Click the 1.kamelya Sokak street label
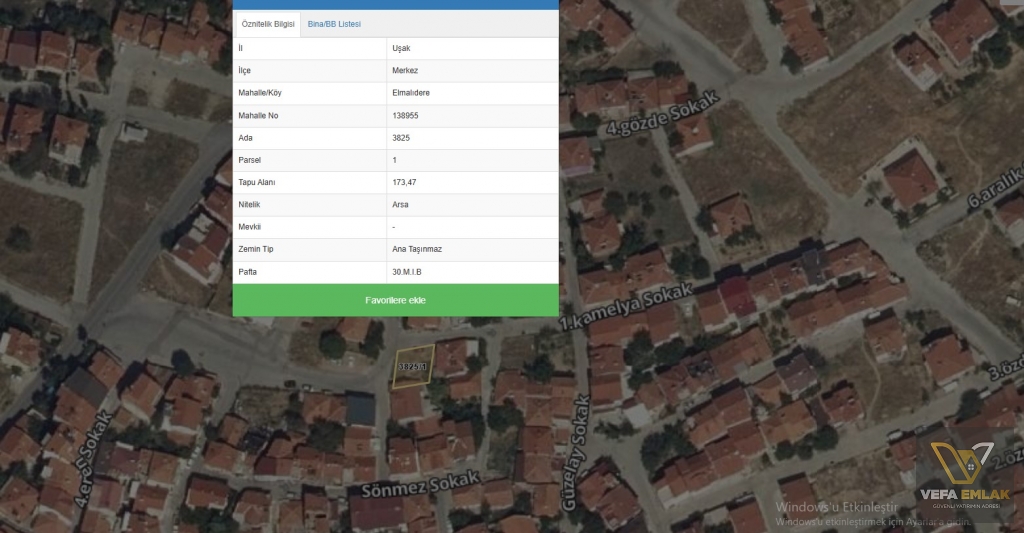 point(626,306)
